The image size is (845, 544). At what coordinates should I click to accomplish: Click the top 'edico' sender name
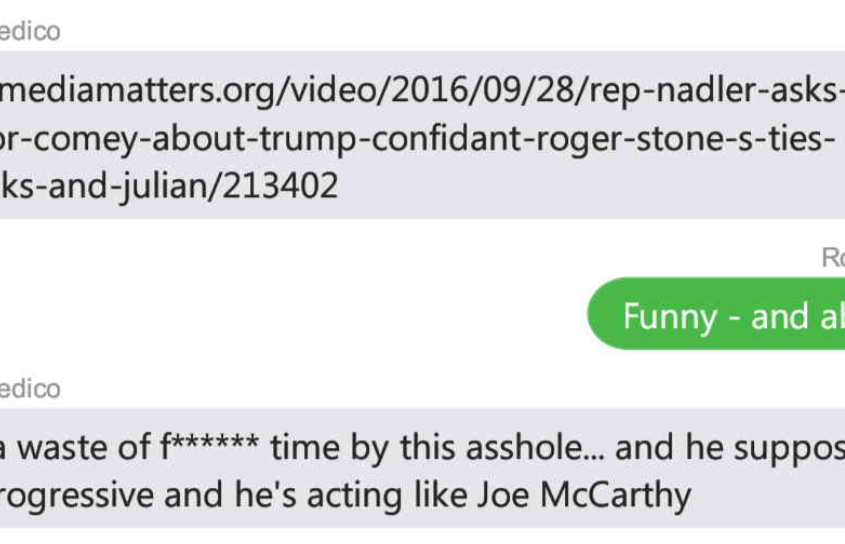30,32
